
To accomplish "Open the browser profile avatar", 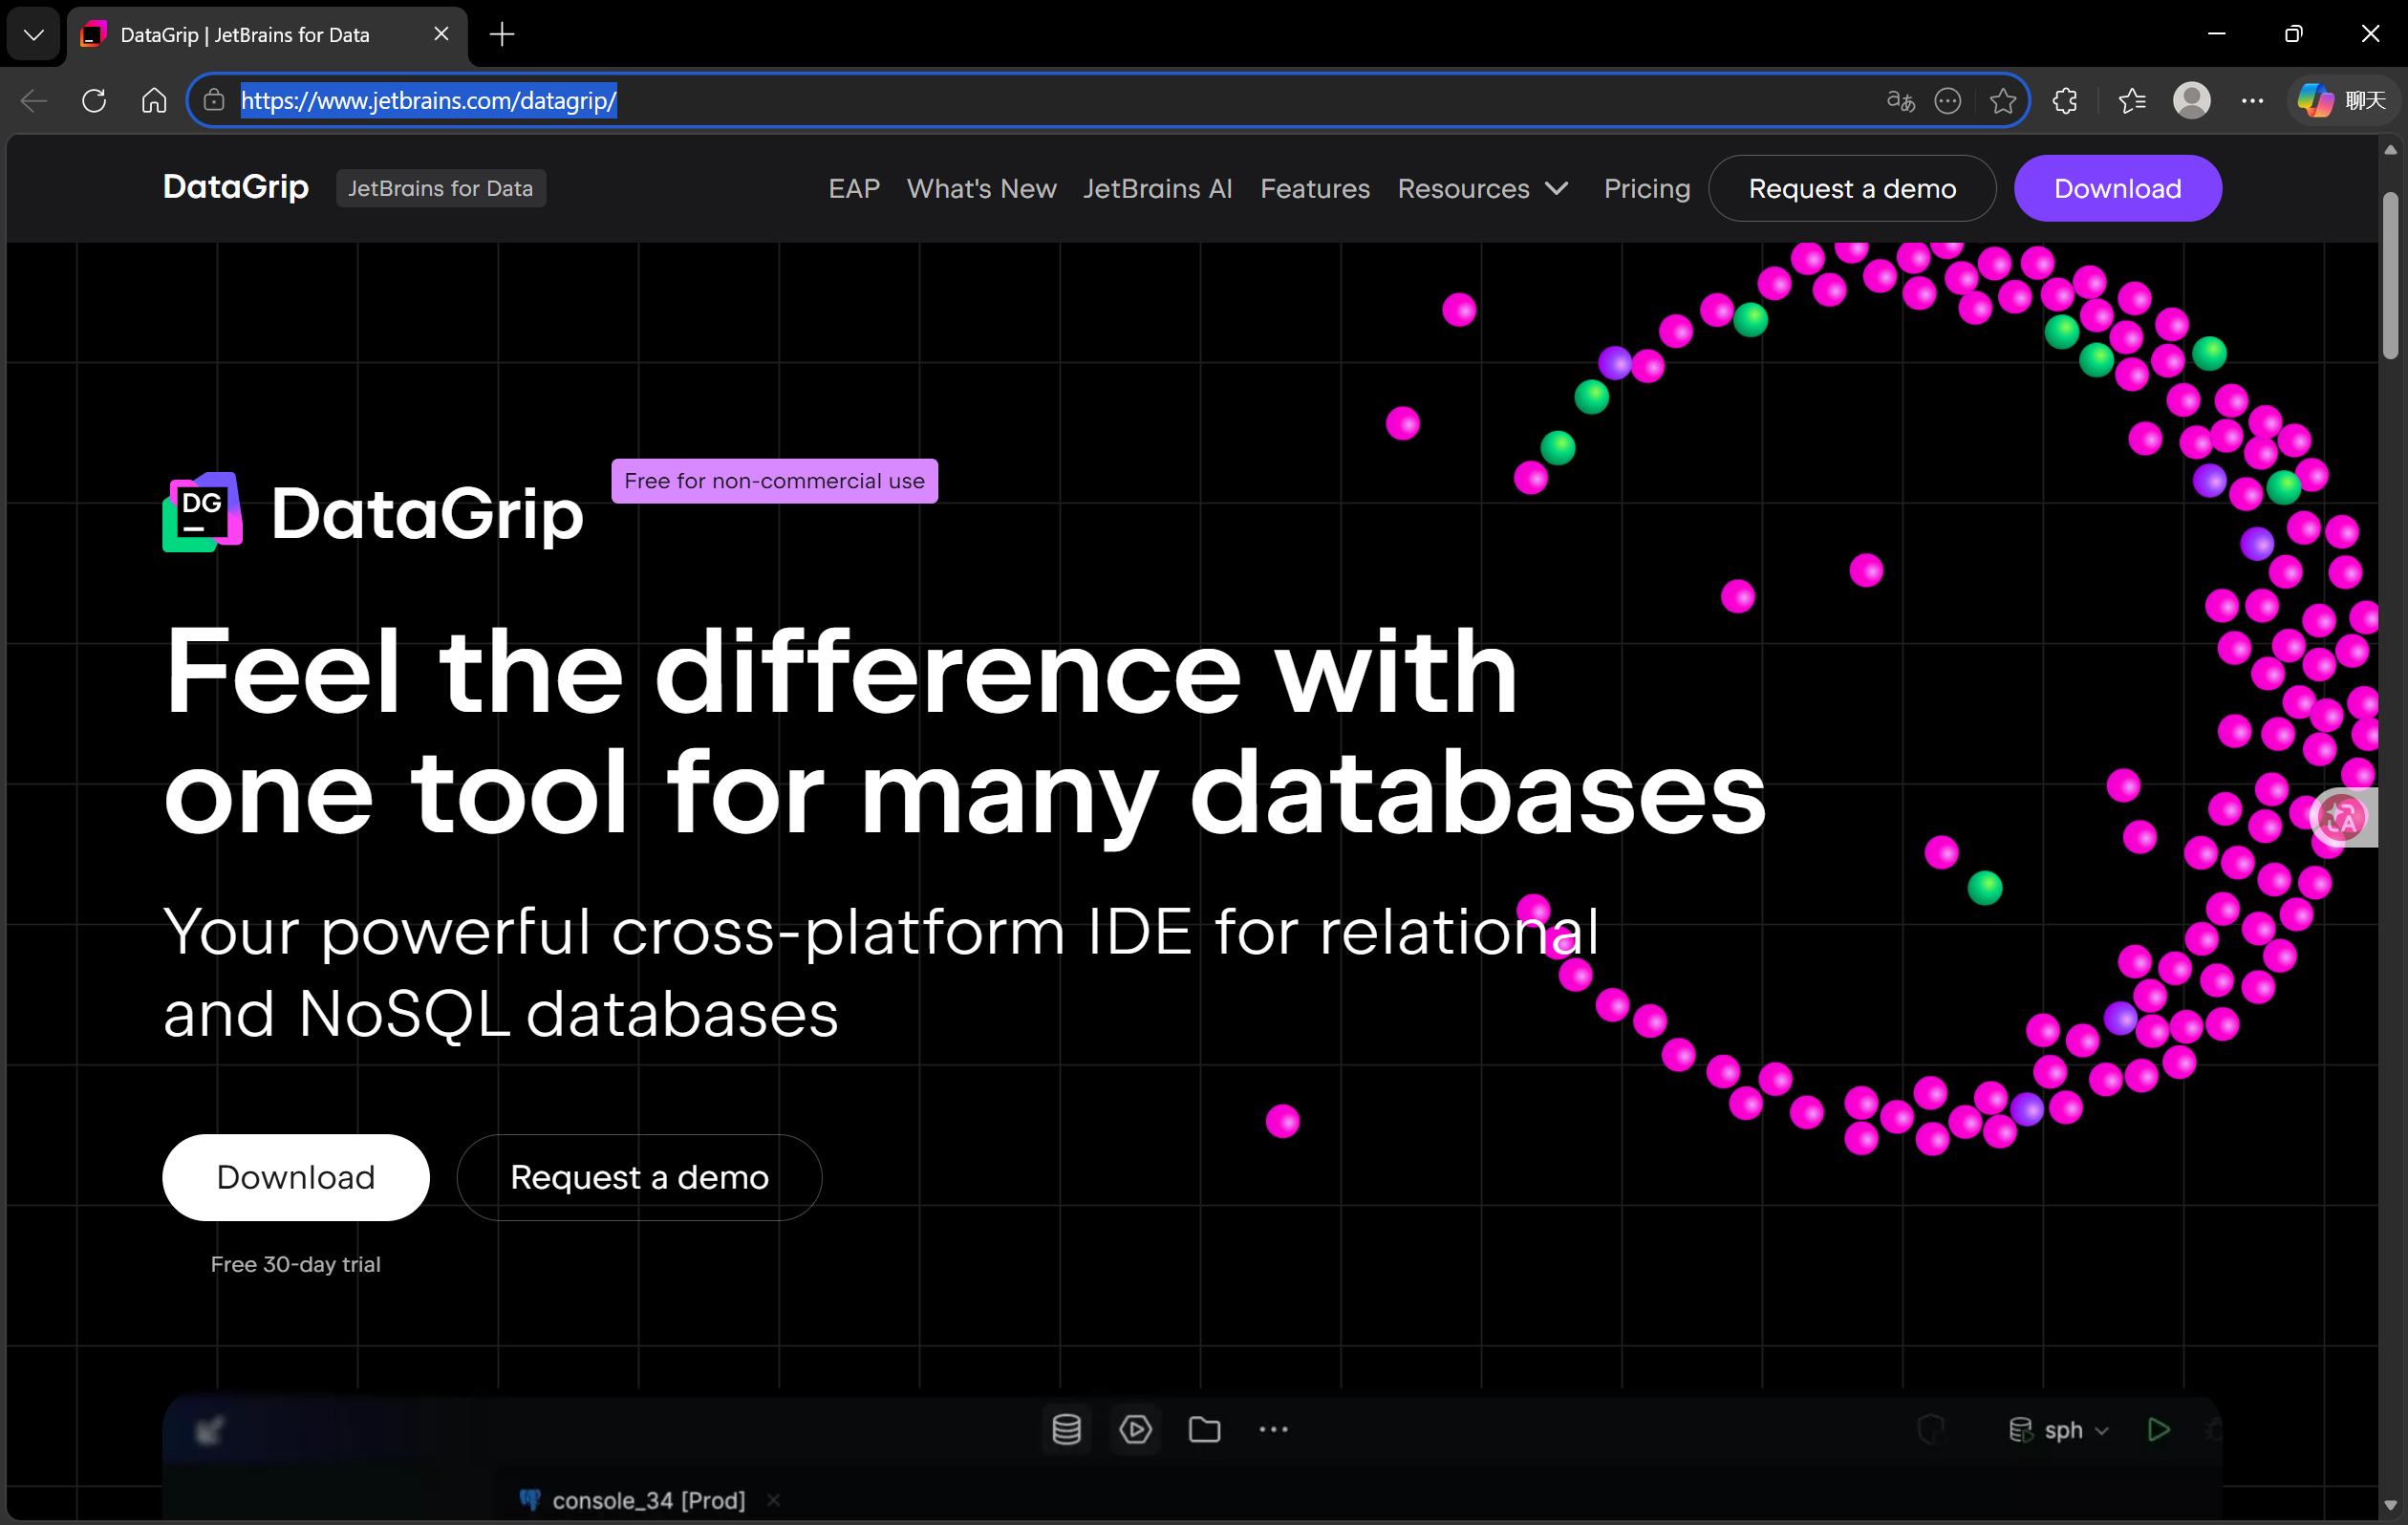I will point(2192,100).
